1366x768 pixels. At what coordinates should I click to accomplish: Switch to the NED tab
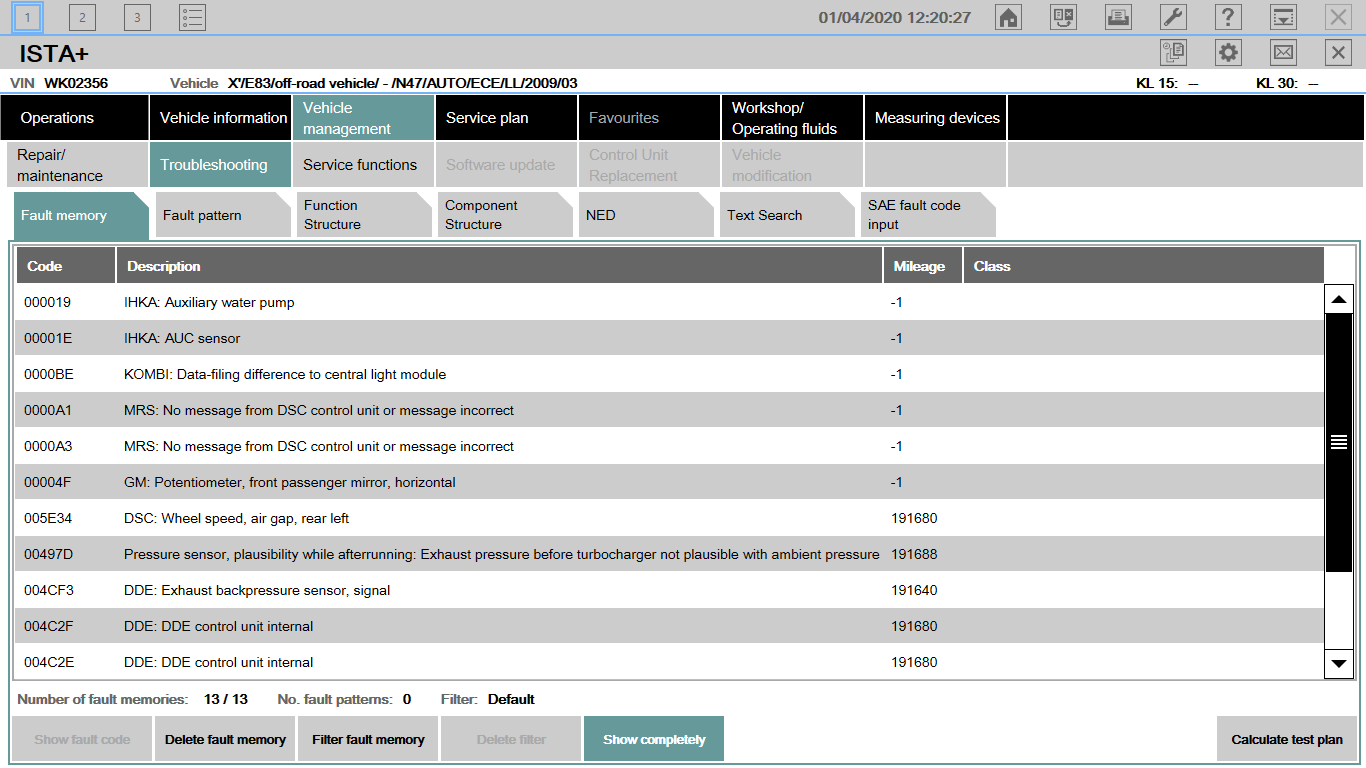(x=646, y=215)
